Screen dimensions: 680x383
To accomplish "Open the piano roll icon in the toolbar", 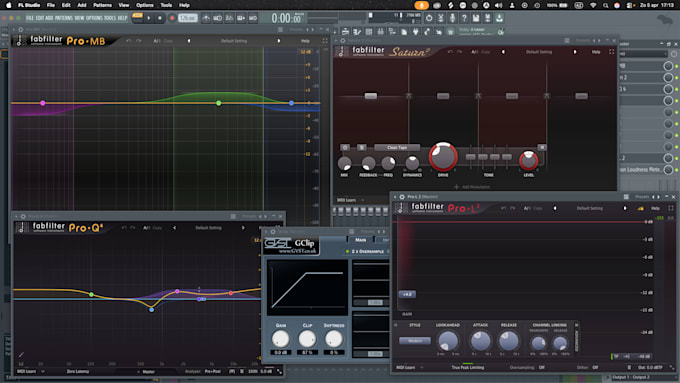I will tap(357, 32).
